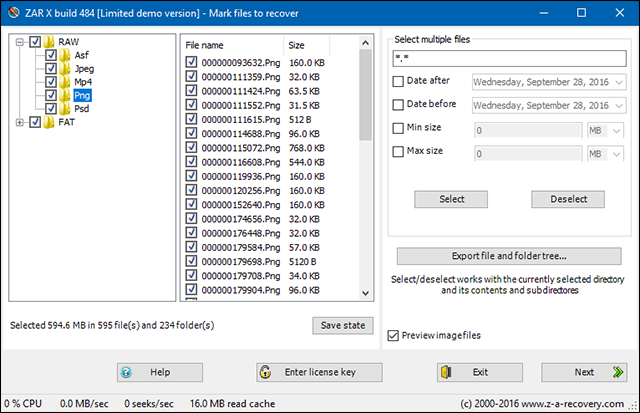
Task: Uncheck file 00000115072.Png
Action: (x=191, y=147)
